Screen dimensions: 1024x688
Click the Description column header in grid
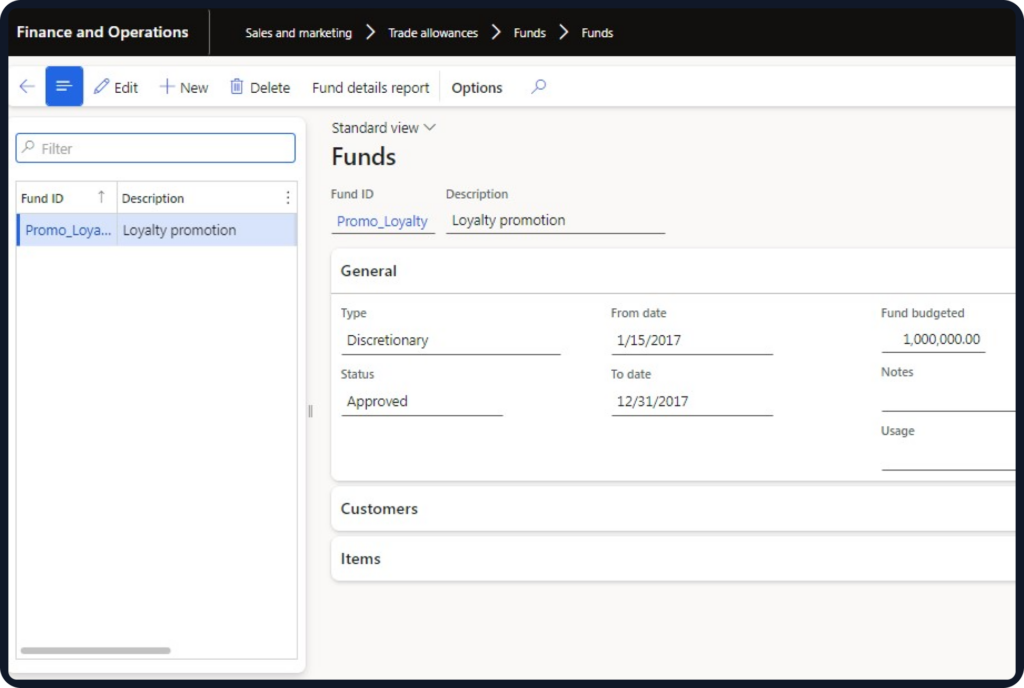point(153,198)
